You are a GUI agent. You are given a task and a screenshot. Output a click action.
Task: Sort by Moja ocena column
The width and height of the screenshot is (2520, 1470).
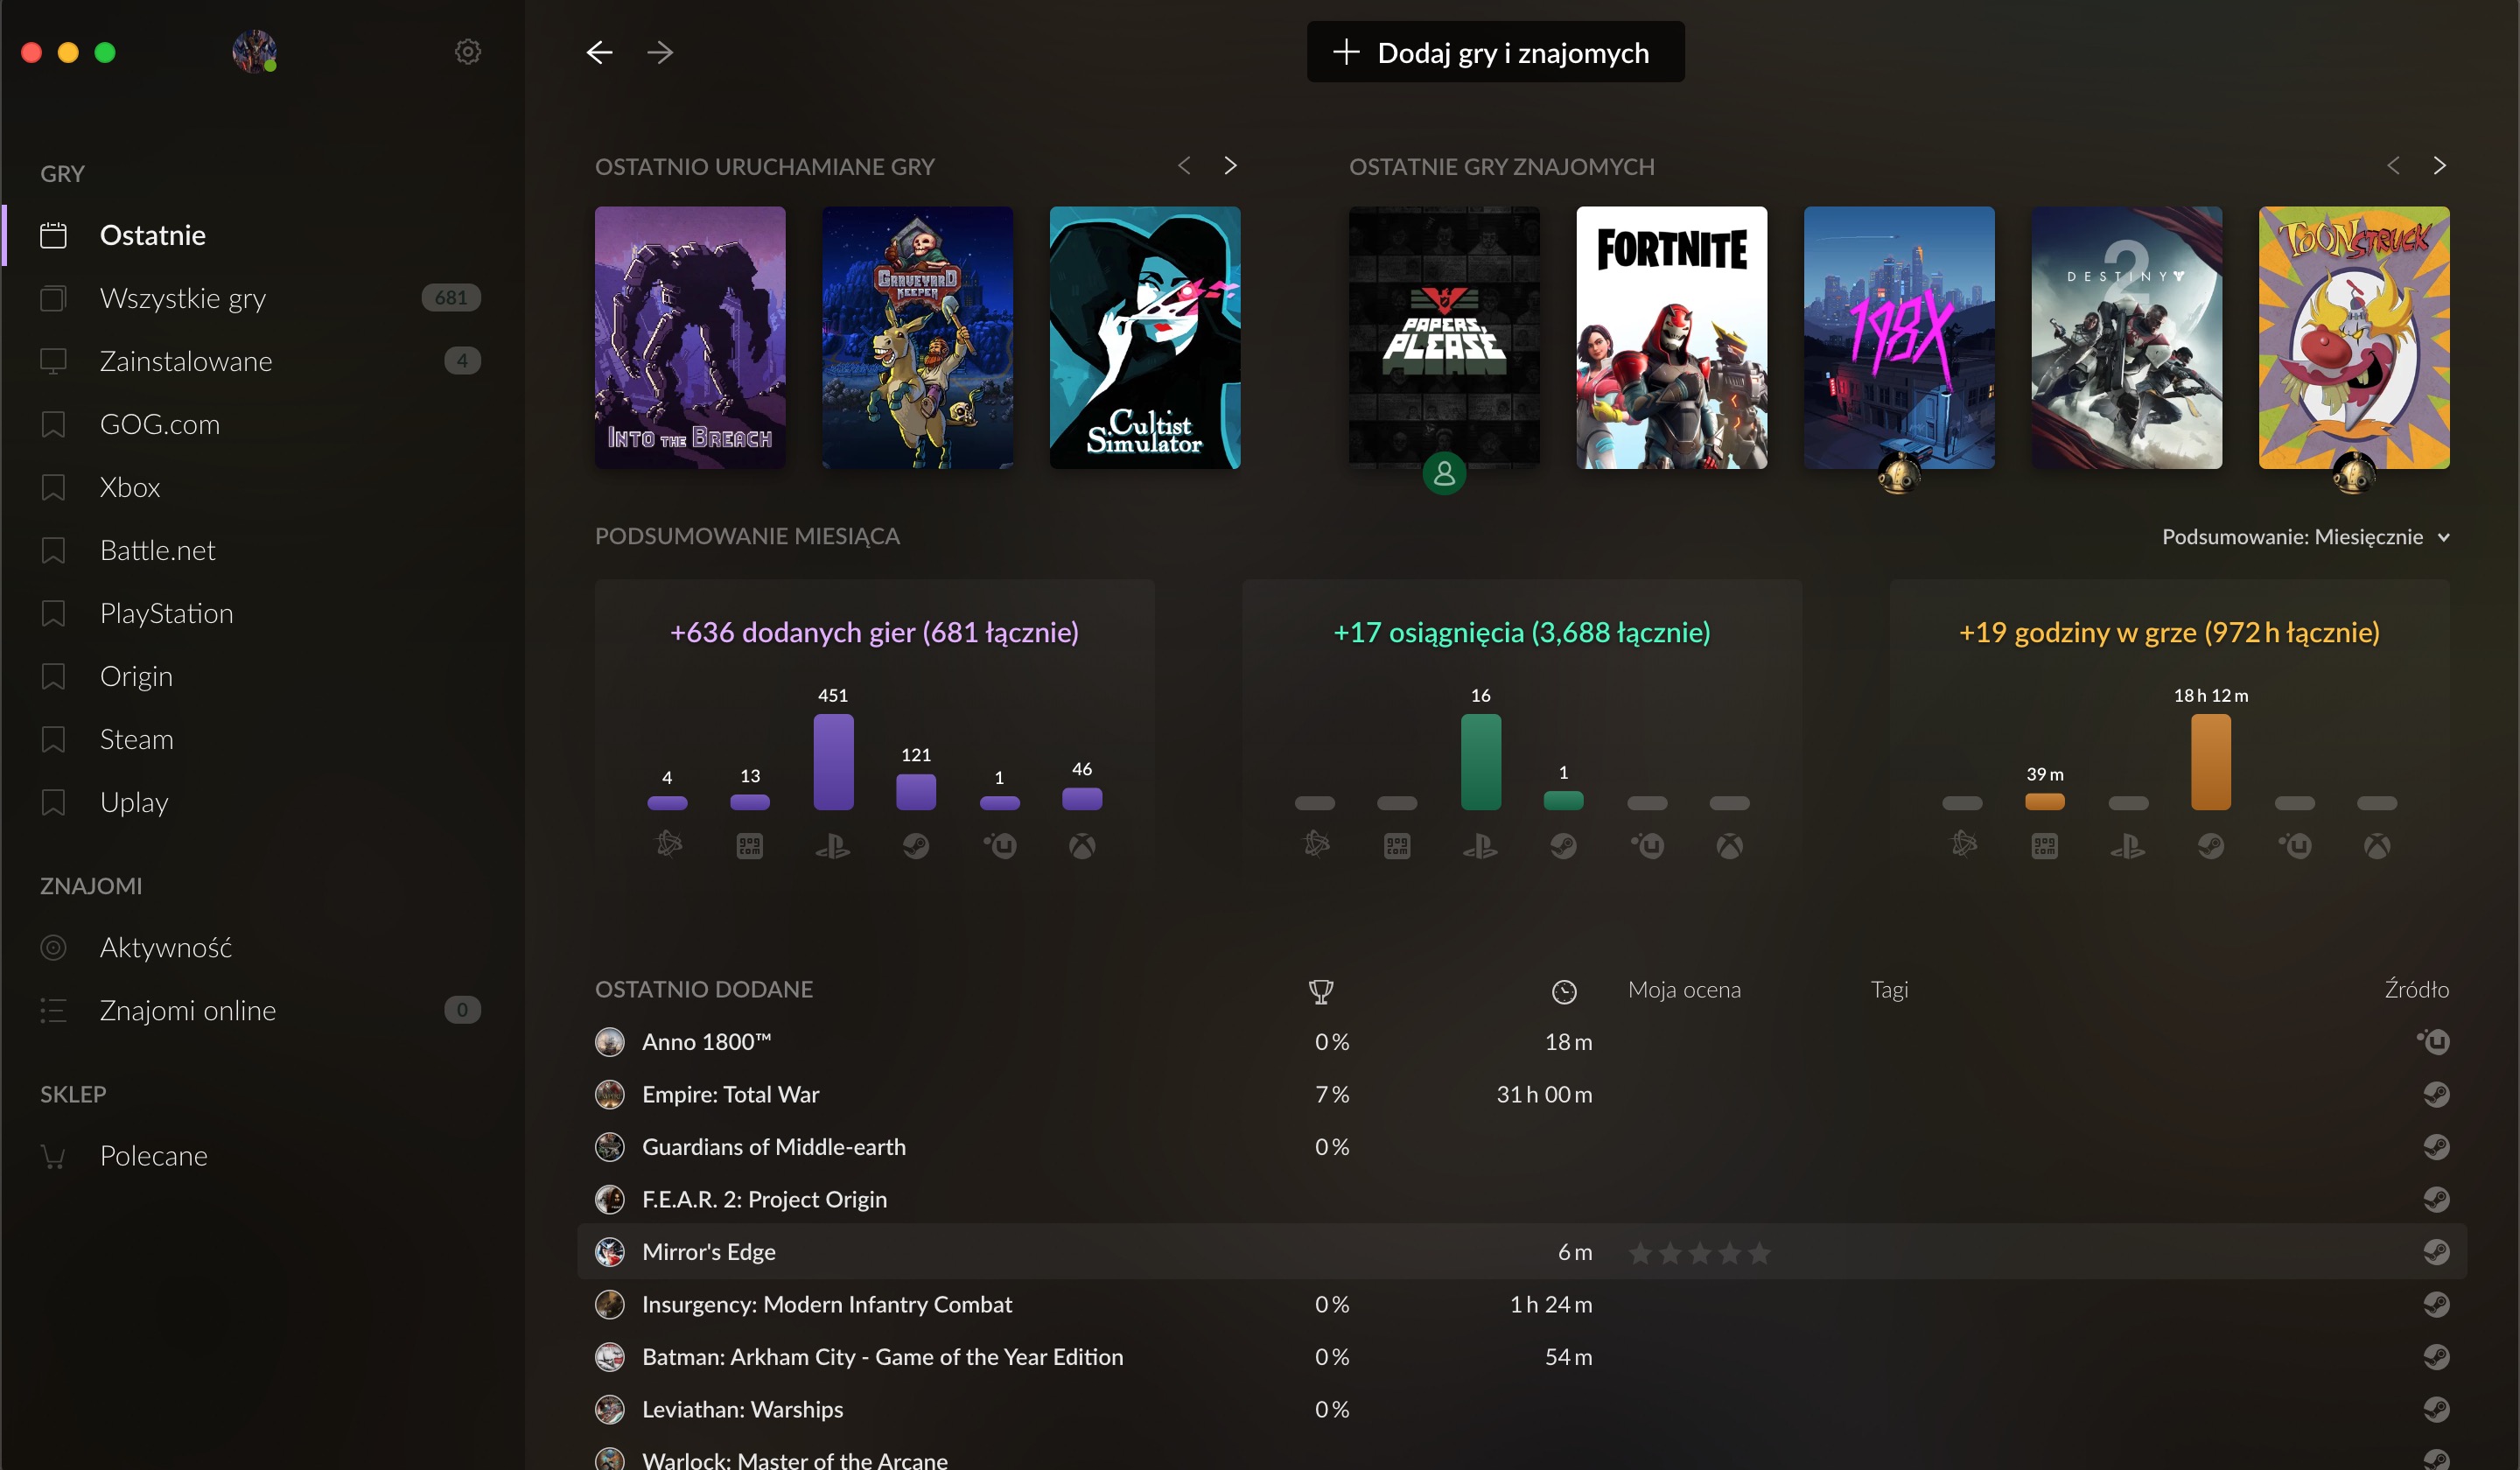click(x=1684, y=990)
